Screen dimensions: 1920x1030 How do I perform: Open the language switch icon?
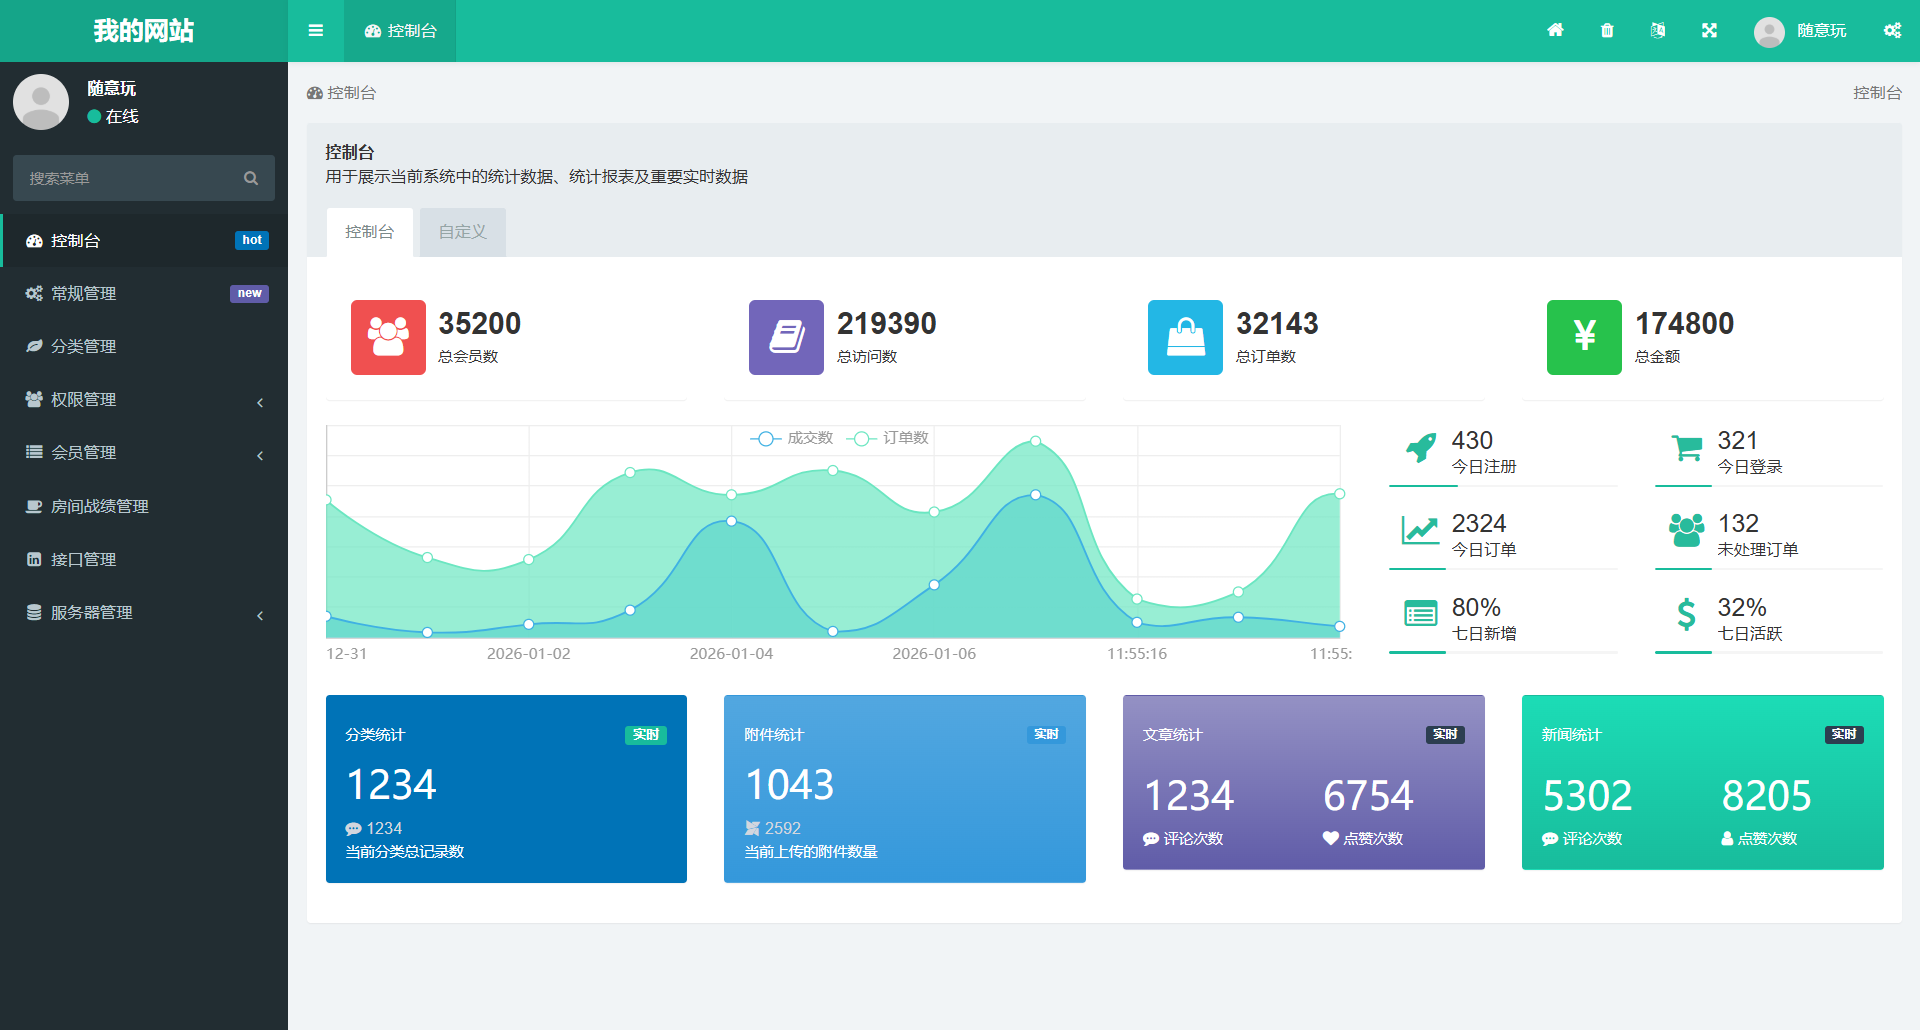[x=1658, y=30]
